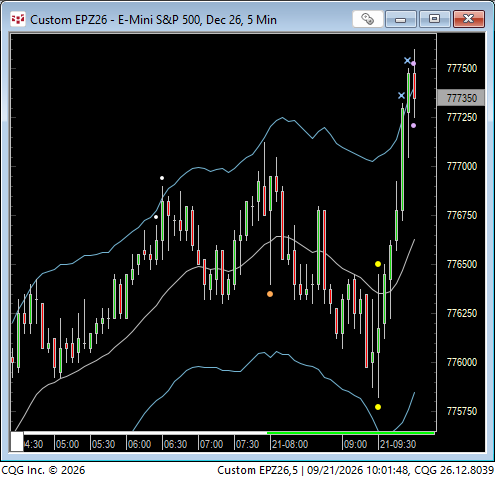Click the green session bar above time axis

pos(351,433)
